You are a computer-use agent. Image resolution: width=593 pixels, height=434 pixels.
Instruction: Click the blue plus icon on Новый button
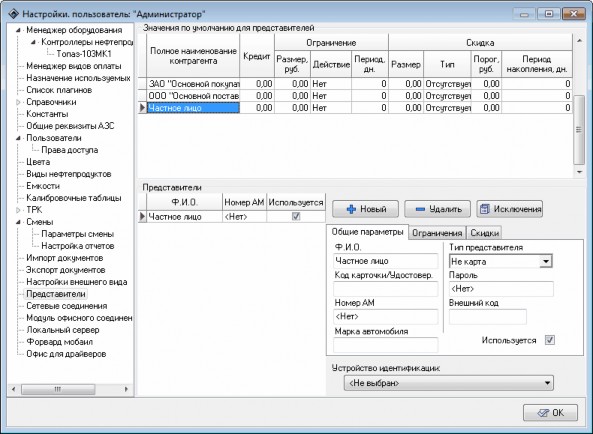351,209
